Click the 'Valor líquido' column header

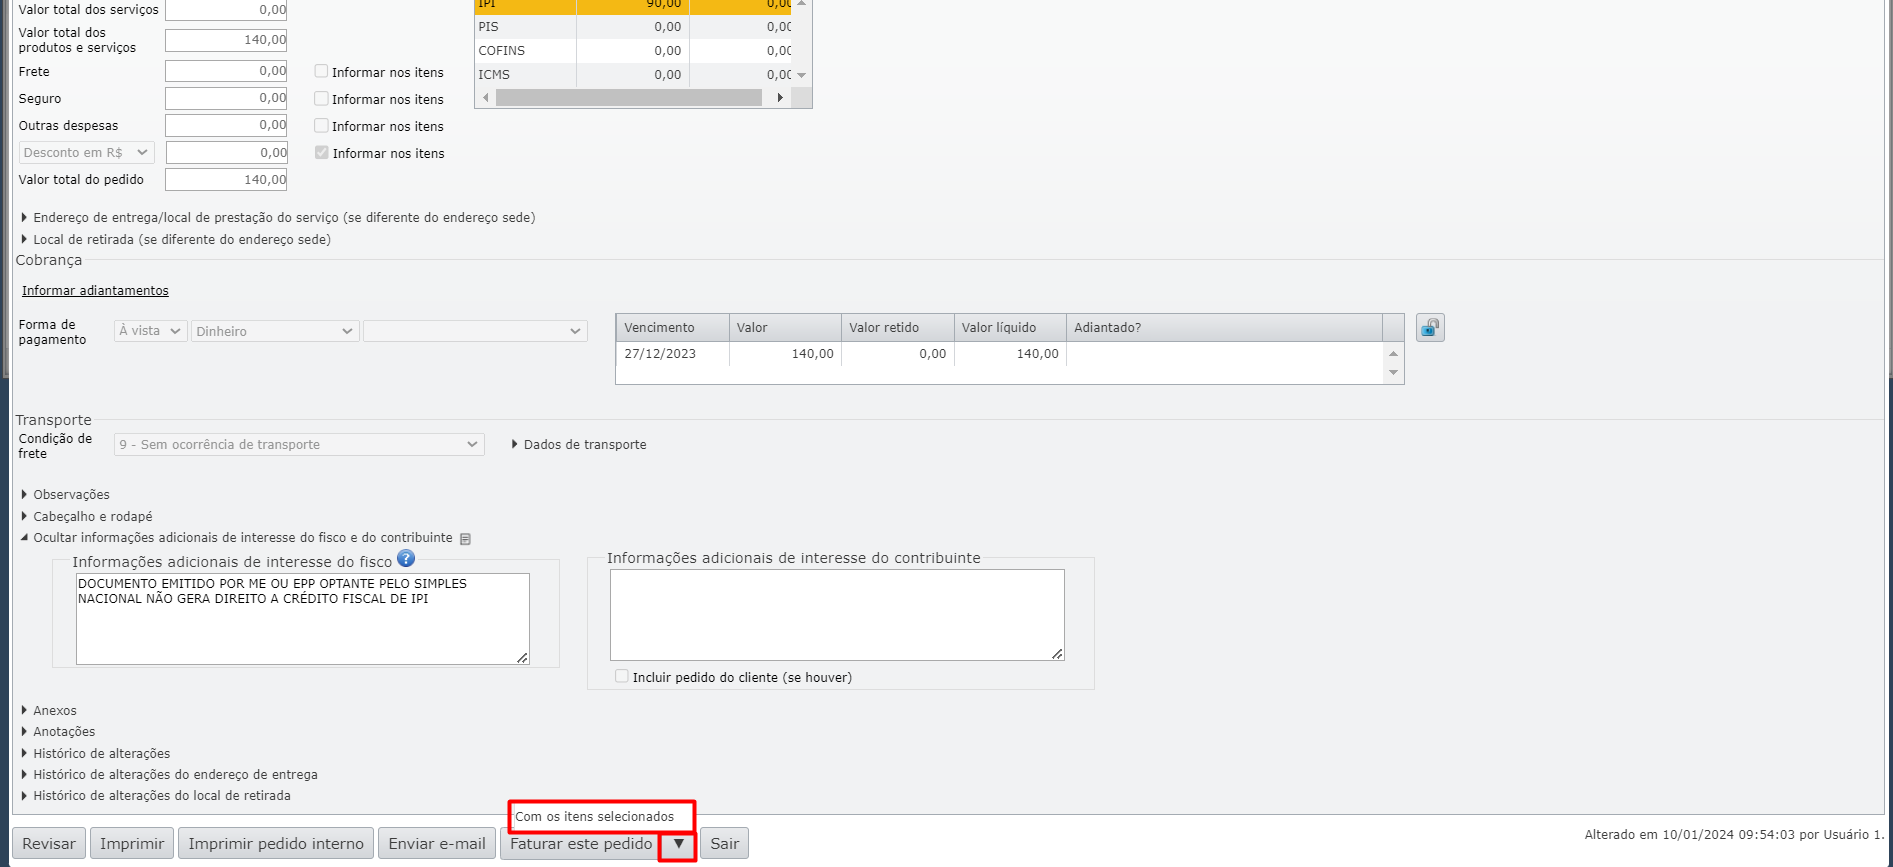(x=1010, y=328)
